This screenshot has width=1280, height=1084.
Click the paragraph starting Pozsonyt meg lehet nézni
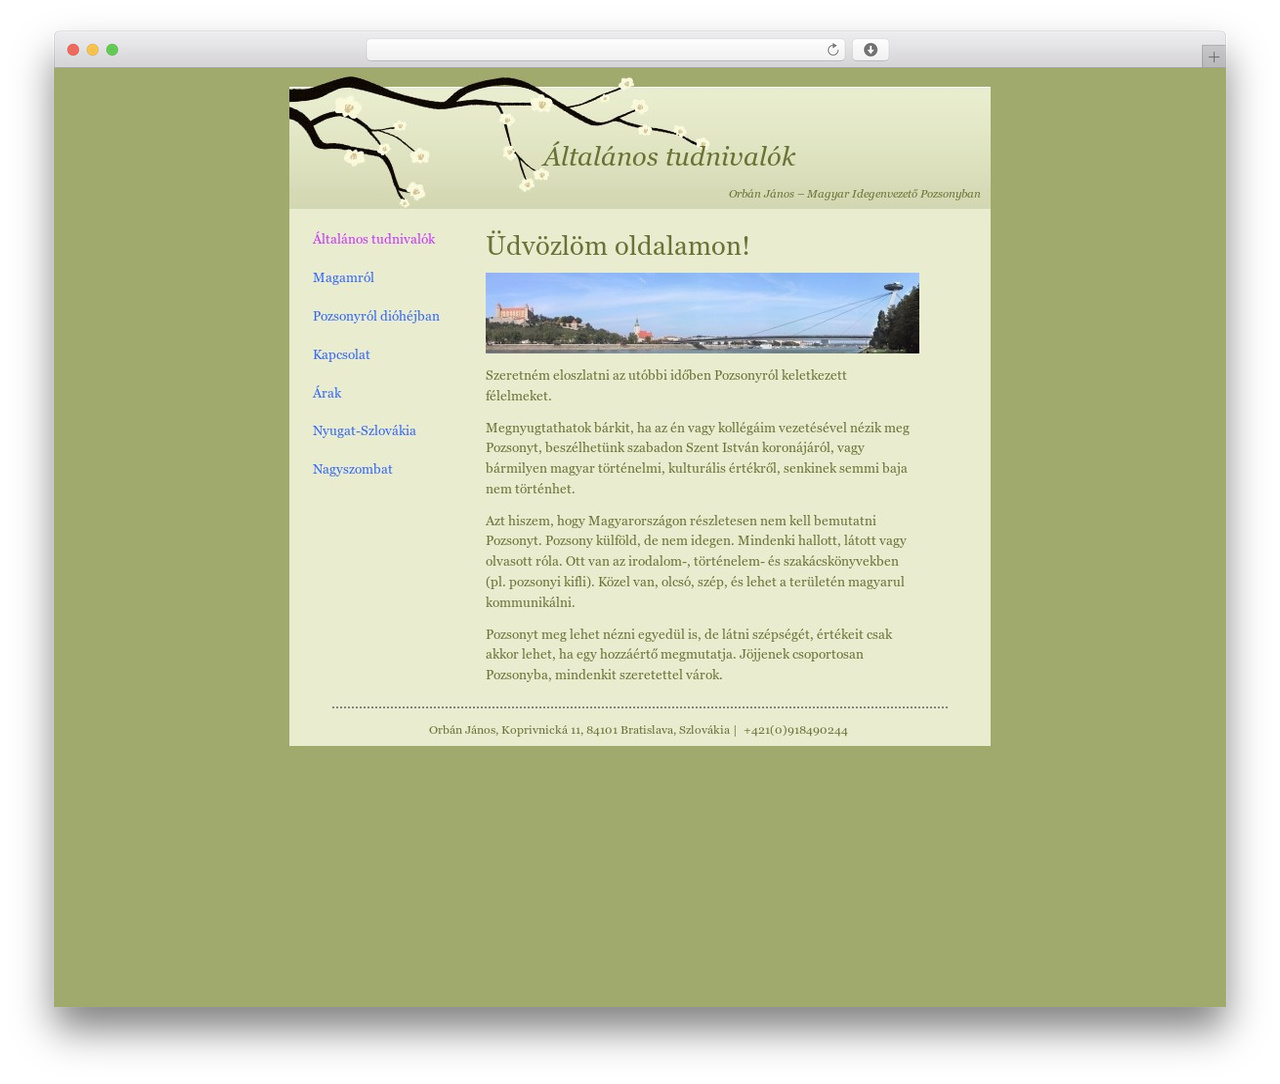coord(690,654)
